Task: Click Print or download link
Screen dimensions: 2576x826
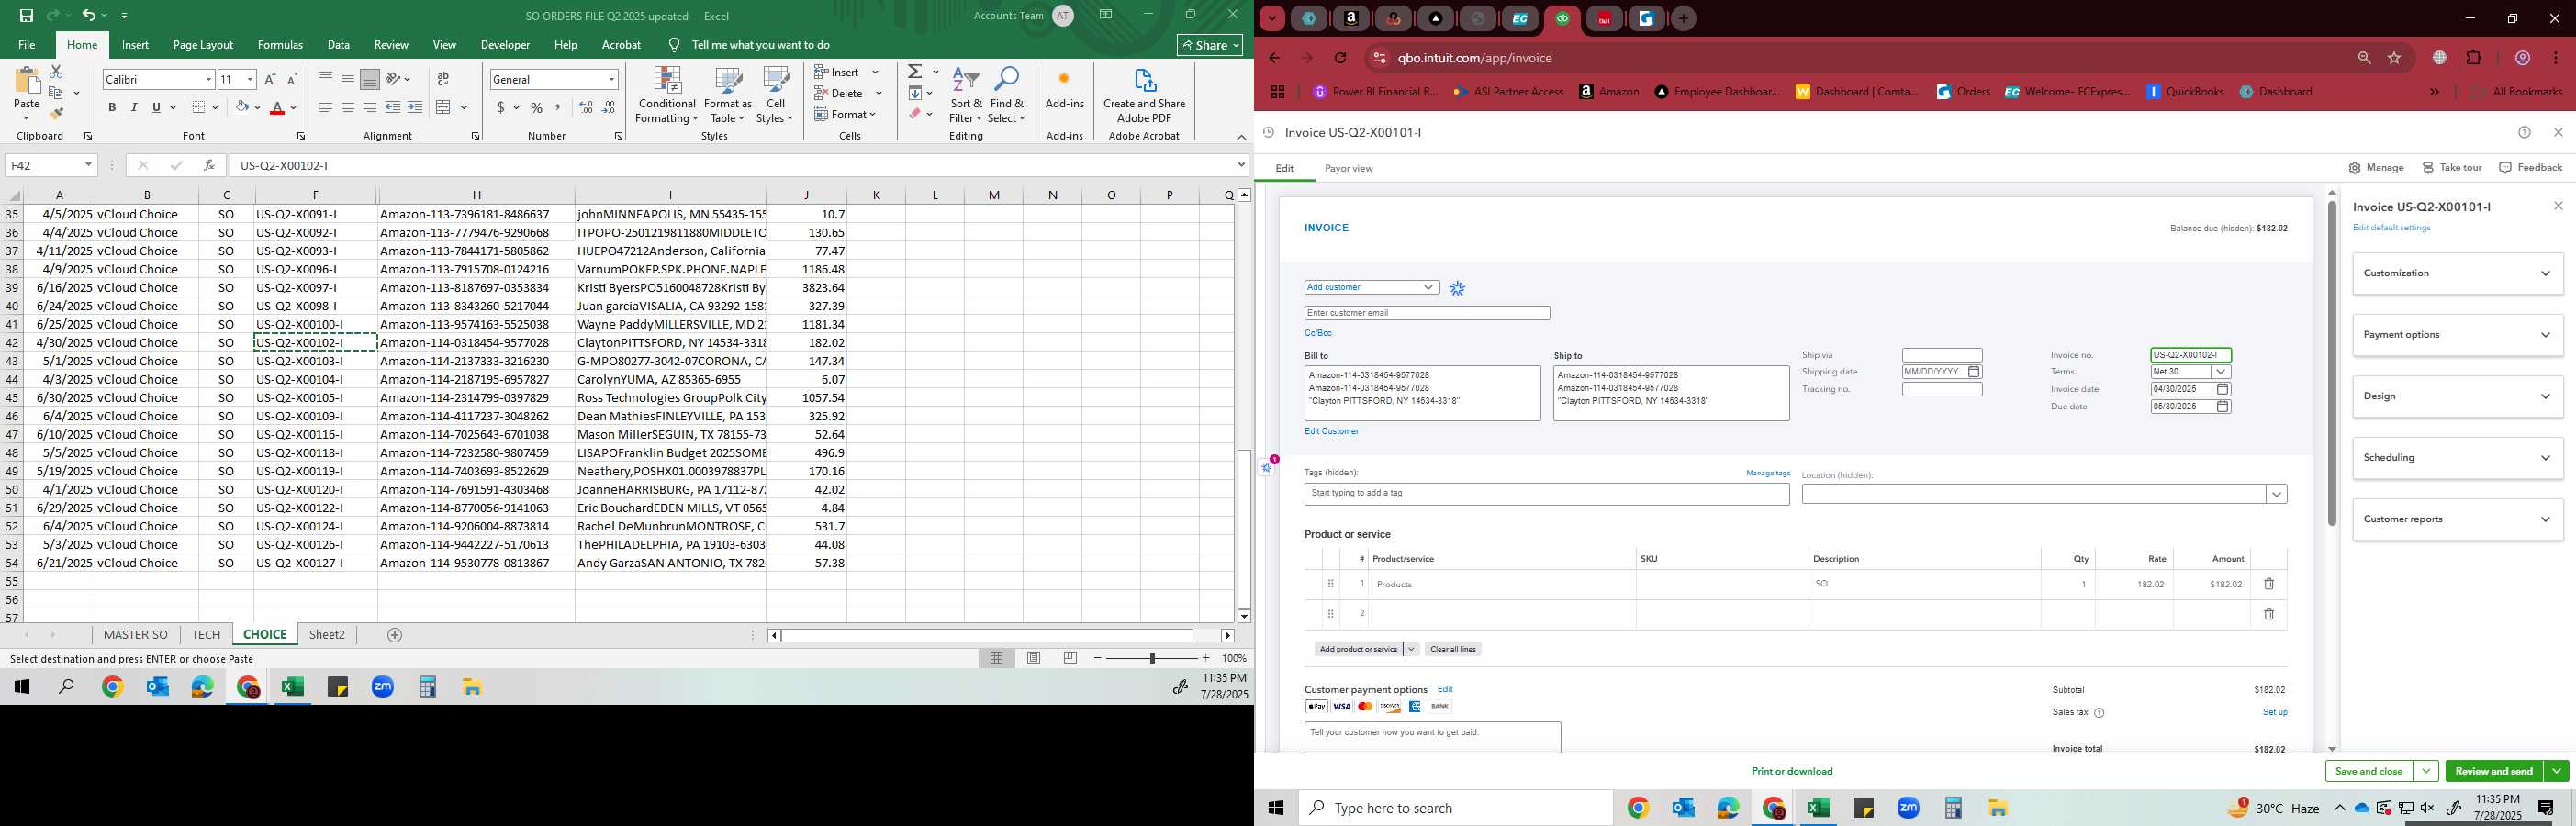Action: [x=1792, y=771]
